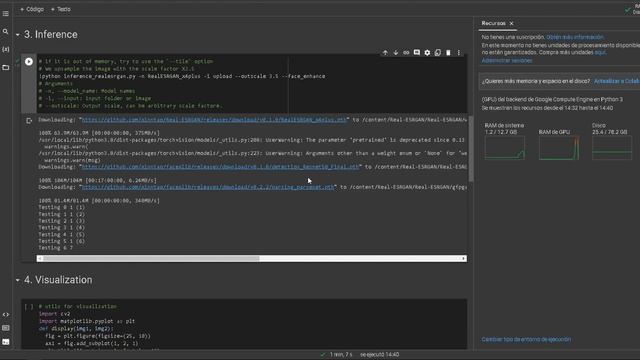Mirror cell in tab icon
Screen dimensions: 640x360
(438, 53)
